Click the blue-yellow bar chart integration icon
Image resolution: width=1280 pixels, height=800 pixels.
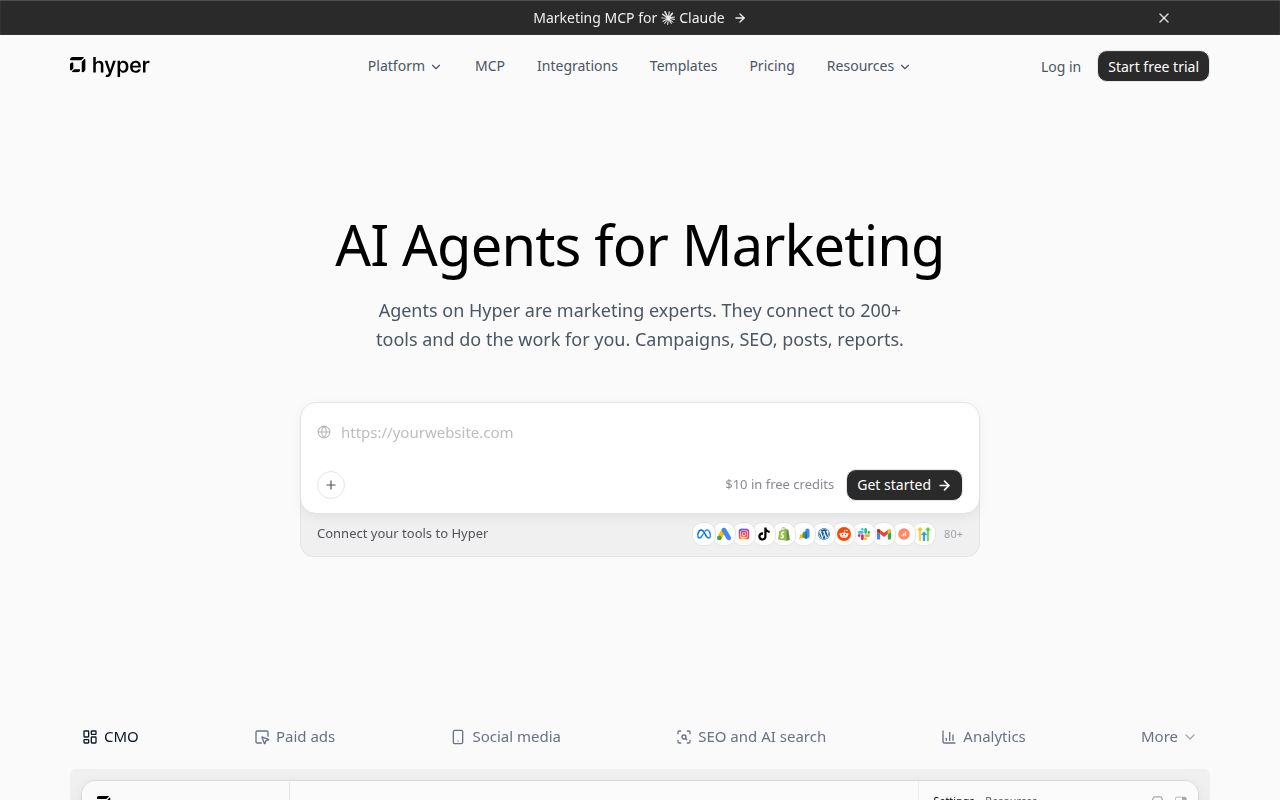pyautogui.click(x=804, y=534)
